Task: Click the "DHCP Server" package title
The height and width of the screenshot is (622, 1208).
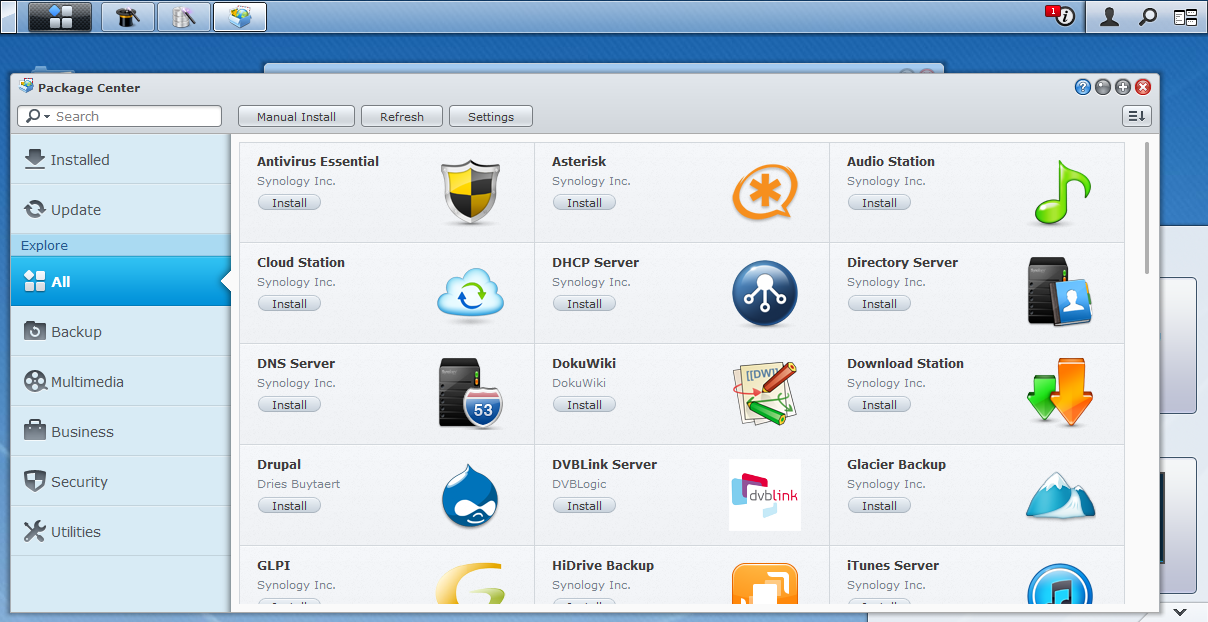Action: pos(595,262)
